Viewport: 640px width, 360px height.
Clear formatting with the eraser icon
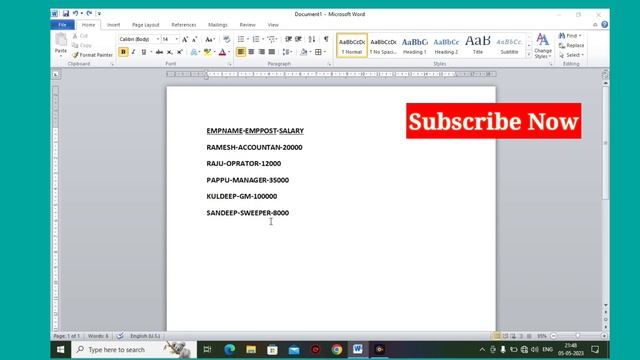point(227,39)
